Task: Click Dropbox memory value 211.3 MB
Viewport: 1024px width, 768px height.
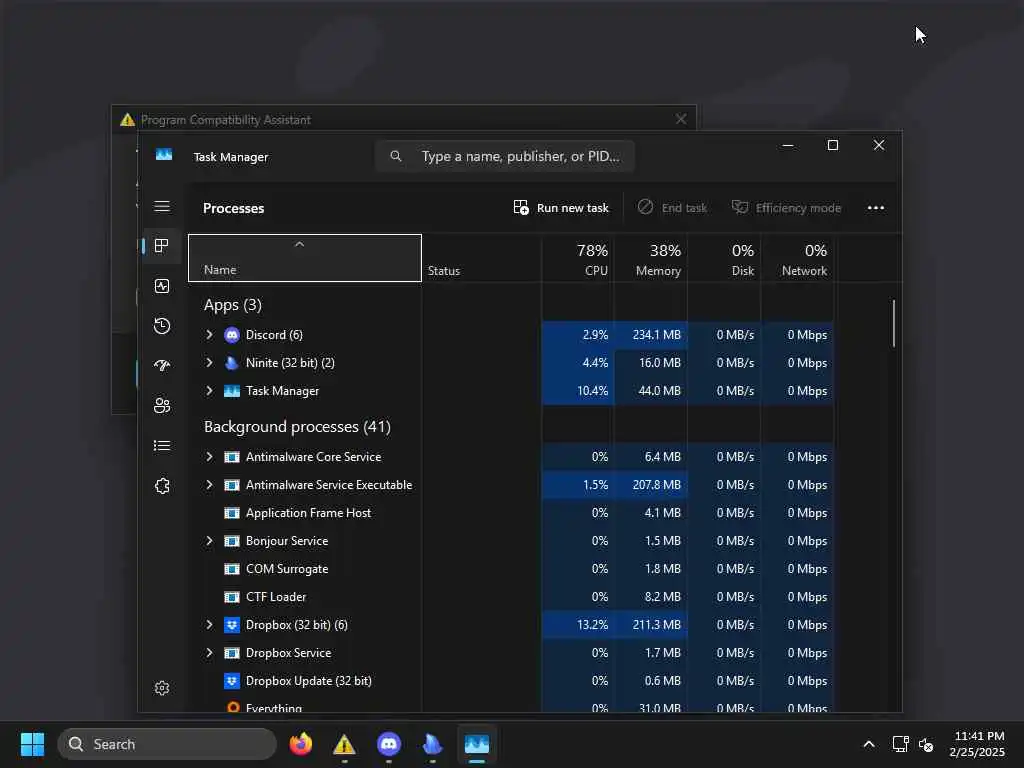Action: pyautogui.click(x=656, y=625)
